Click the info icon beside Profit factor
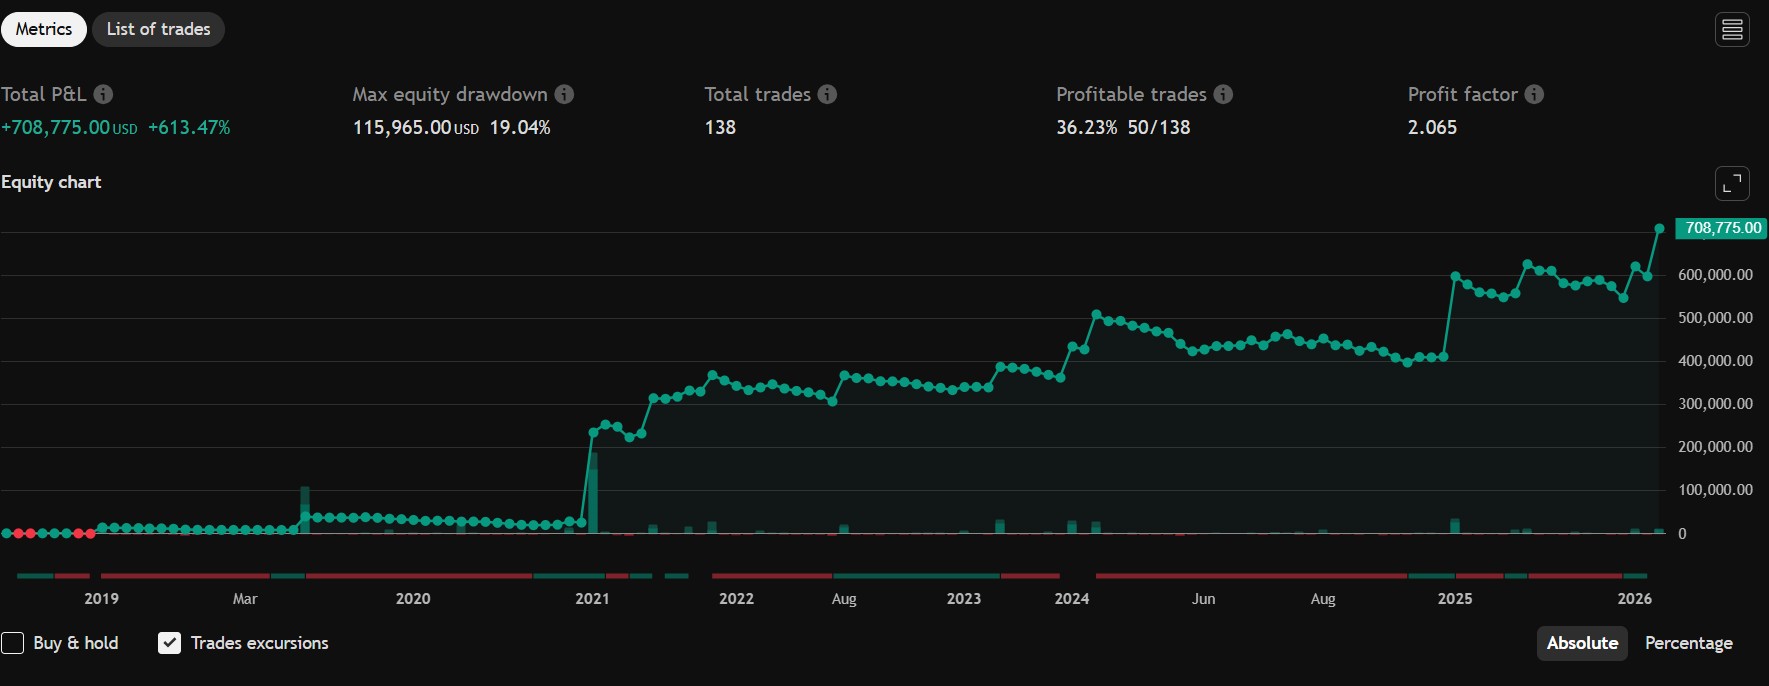Viewport: 1769px width, 686px height. pyautogui.click(x=1534, y=94)
